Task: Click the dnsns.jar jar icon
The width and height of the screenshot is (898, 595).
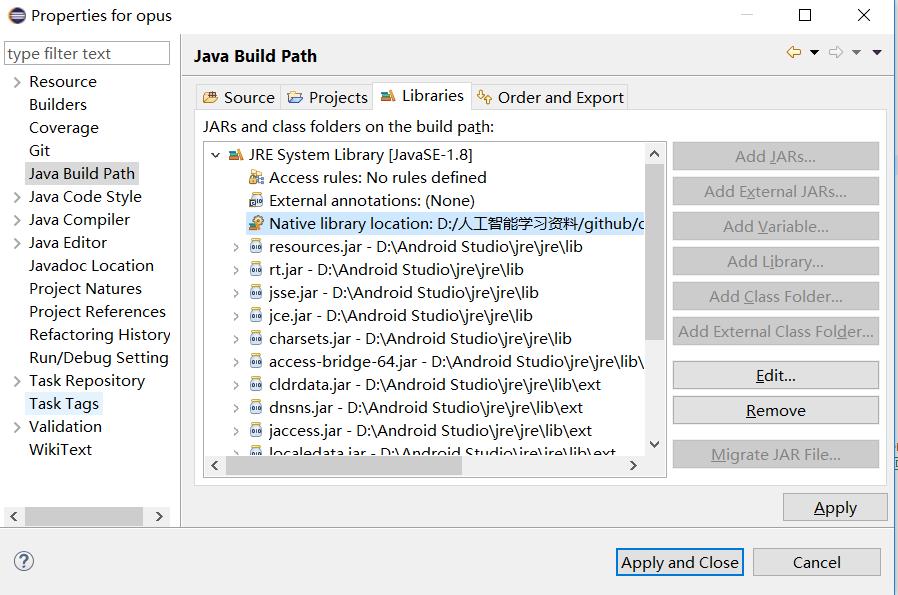Action: [x=256, y=408]
